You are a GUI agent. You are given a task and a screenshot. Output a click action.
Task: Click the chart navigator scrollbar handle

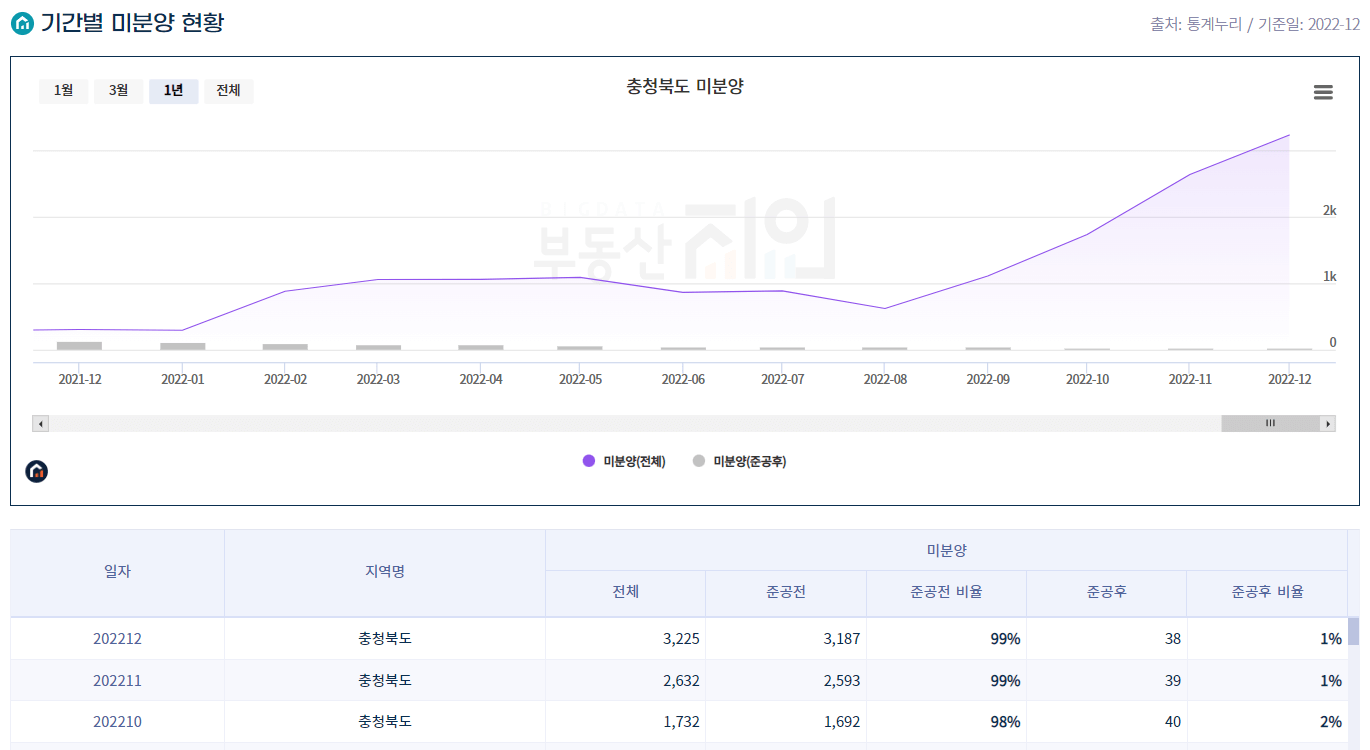click(x=1270, y=424)
